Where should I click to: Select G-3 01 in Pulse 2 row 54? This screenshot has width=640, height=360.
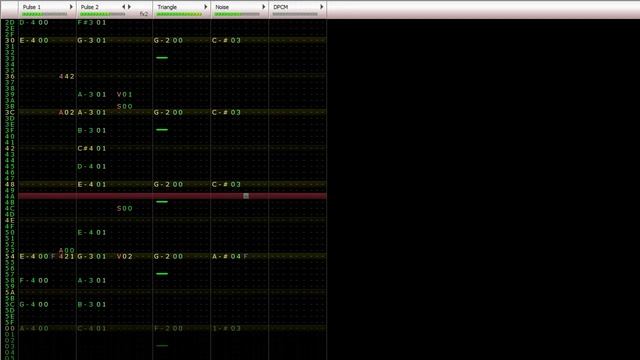92,256
